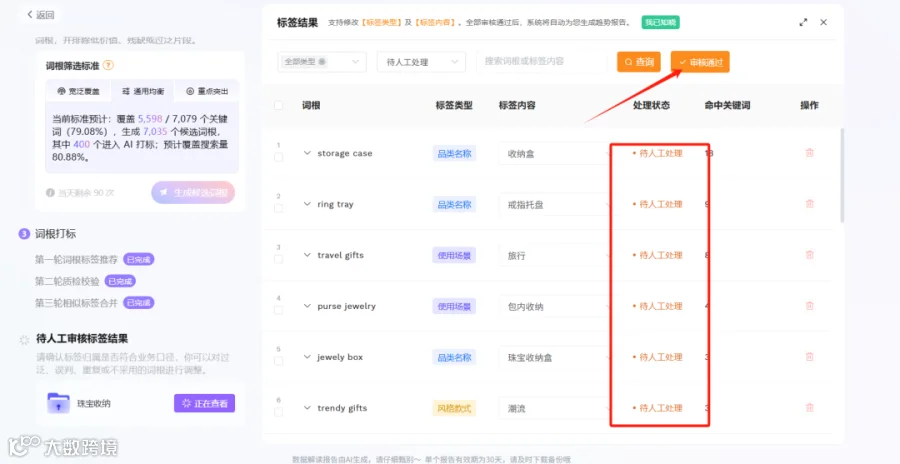Click the 珠宝收纳 folder icon
The image size is (900, 464).
tap(58, 403)
